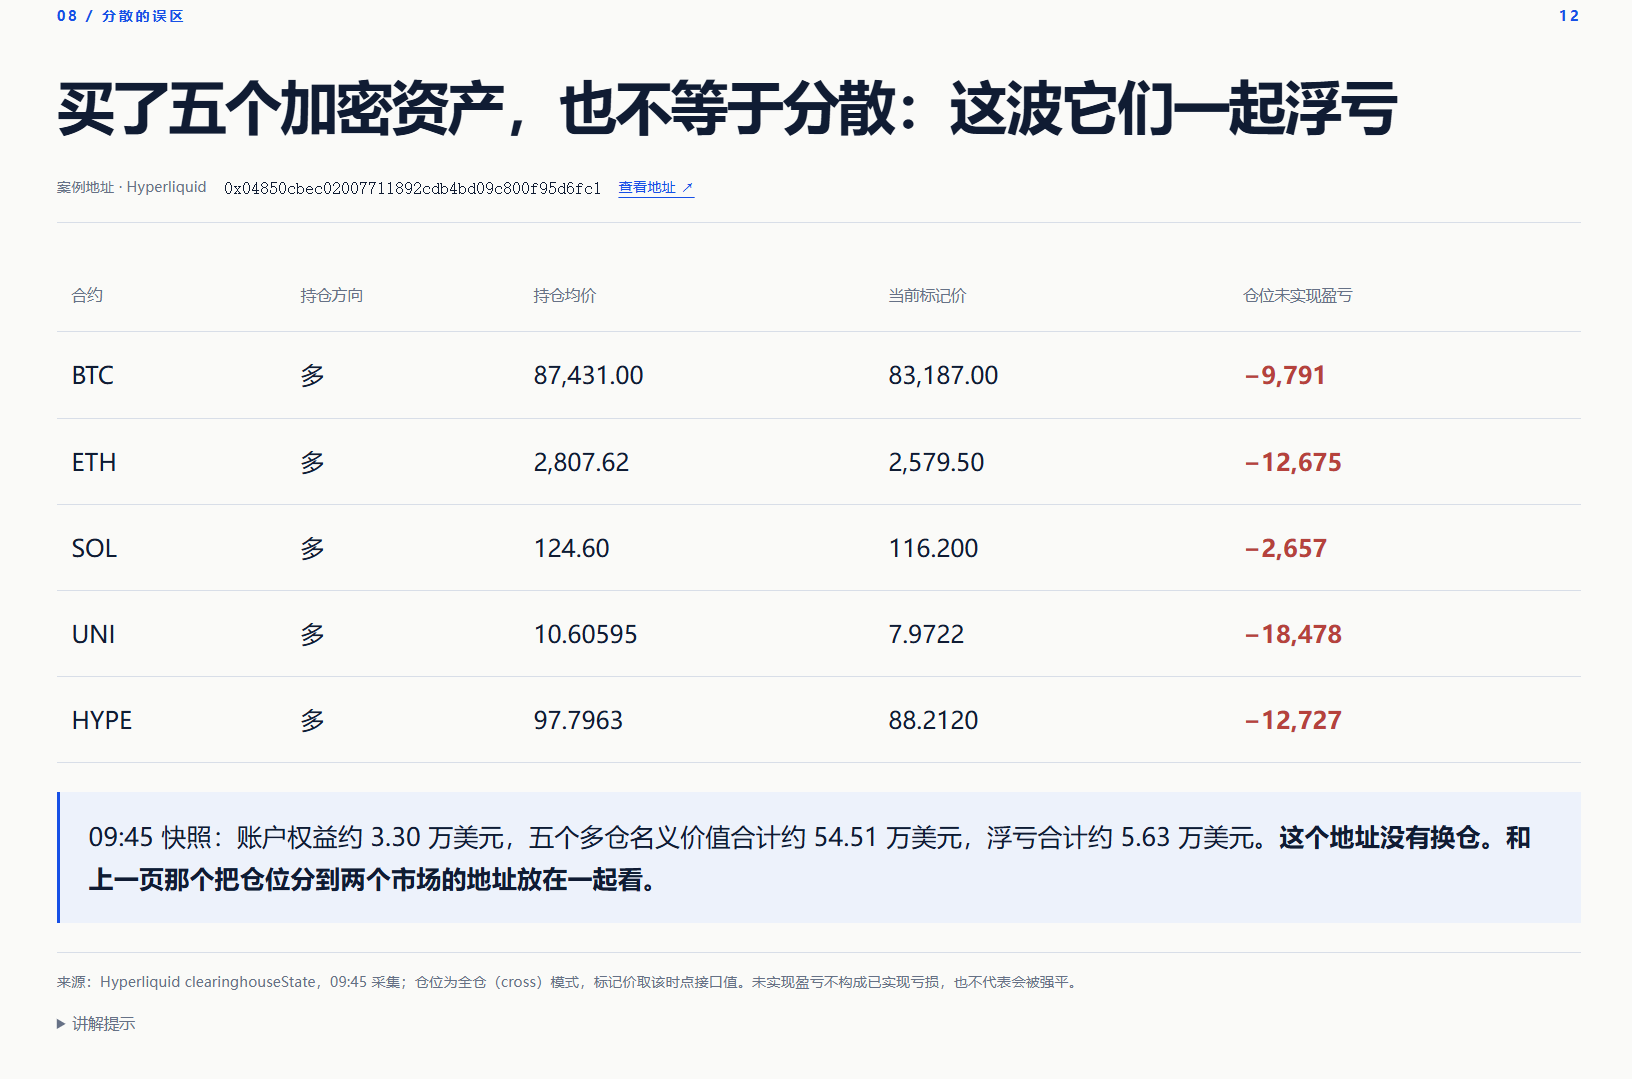The width and height of the screenshot is (1632, 1079).
Task: Click SOL mark price 116.200
Action: 933,548
